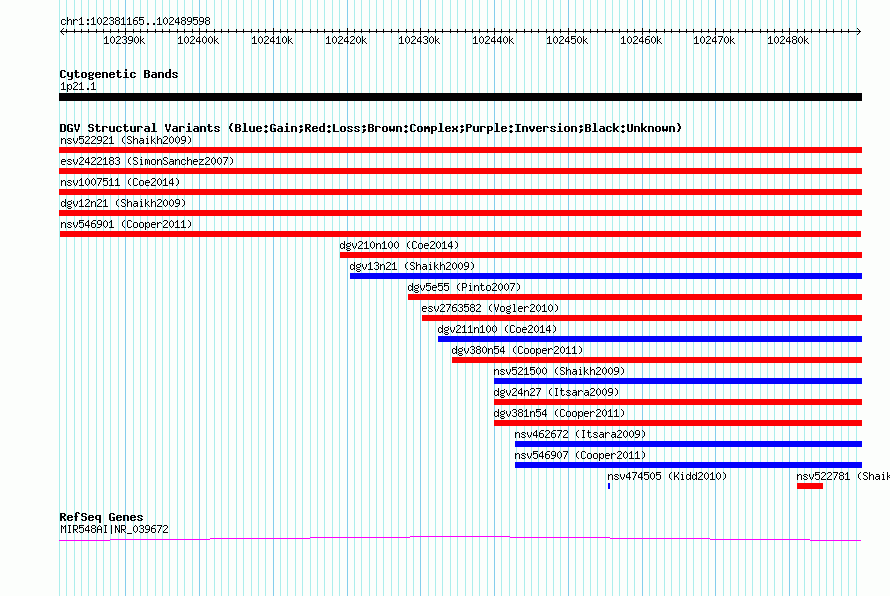This screenshot has height=596, width=890.
Task: Open the esv2422183 (SimonSanchez2007) variant
Action: (x=147, y=161)
